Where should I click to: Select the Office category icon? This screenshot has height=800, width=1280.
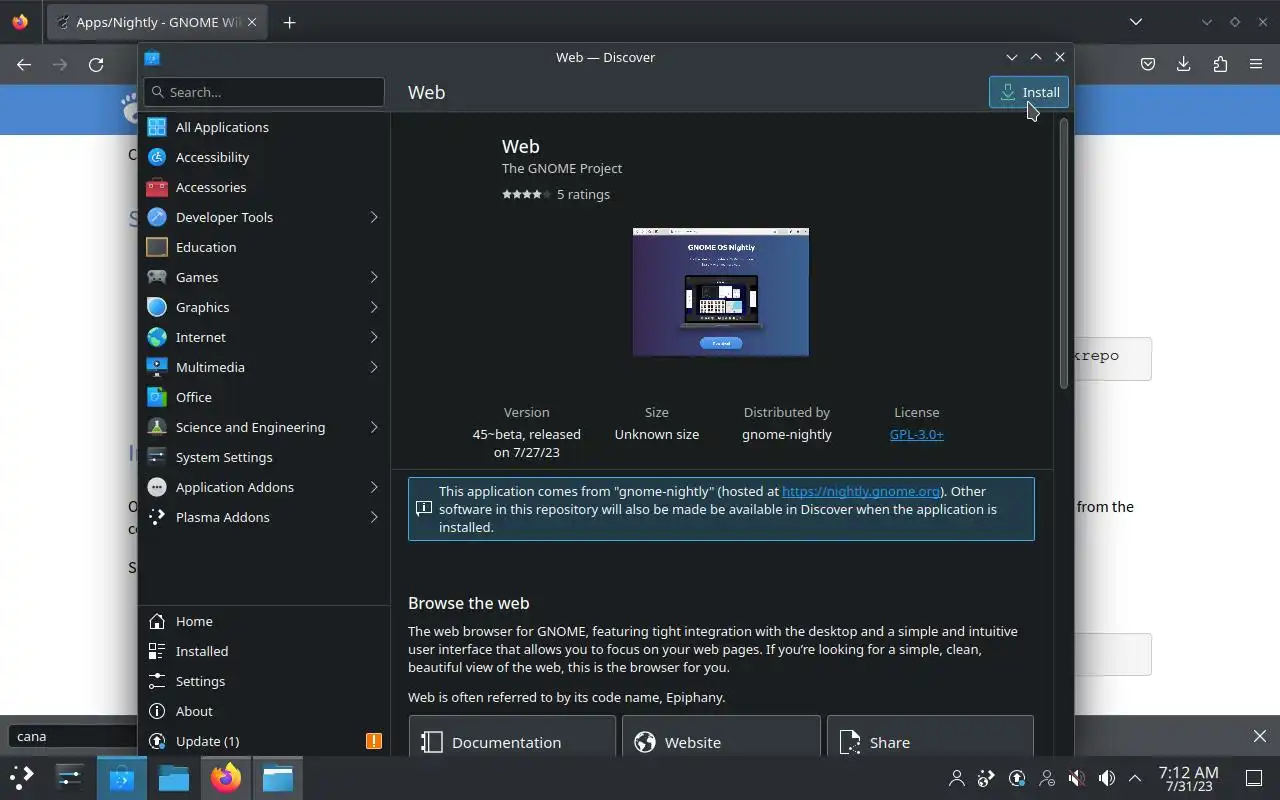tap(156, 397)
